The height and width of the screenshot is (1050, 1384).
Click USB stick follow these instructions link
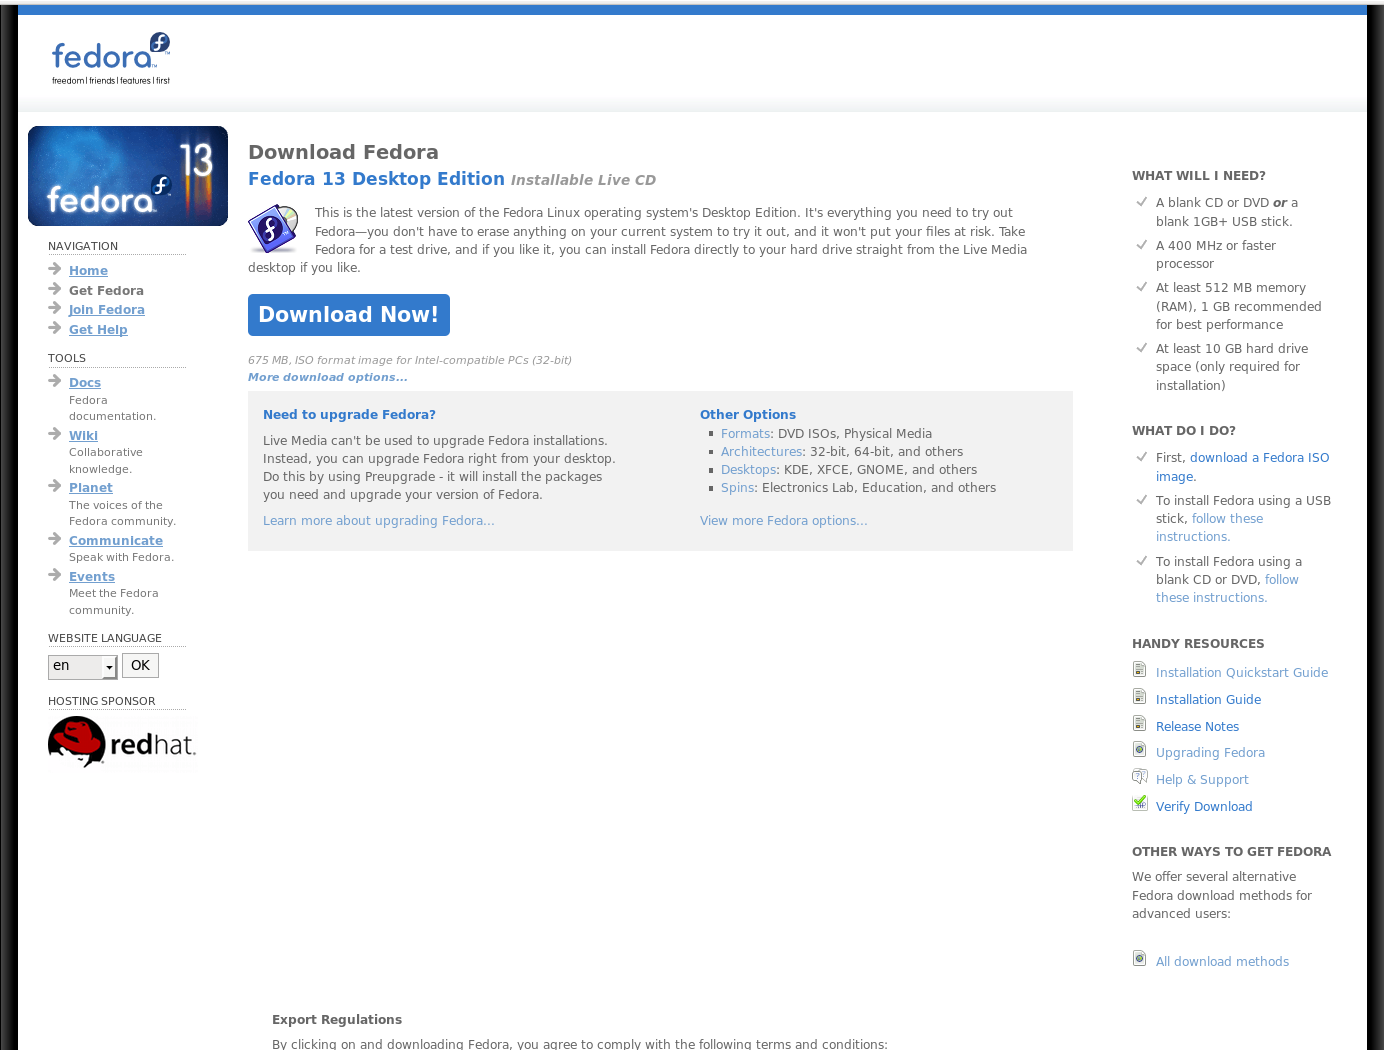click(1210, 528)
